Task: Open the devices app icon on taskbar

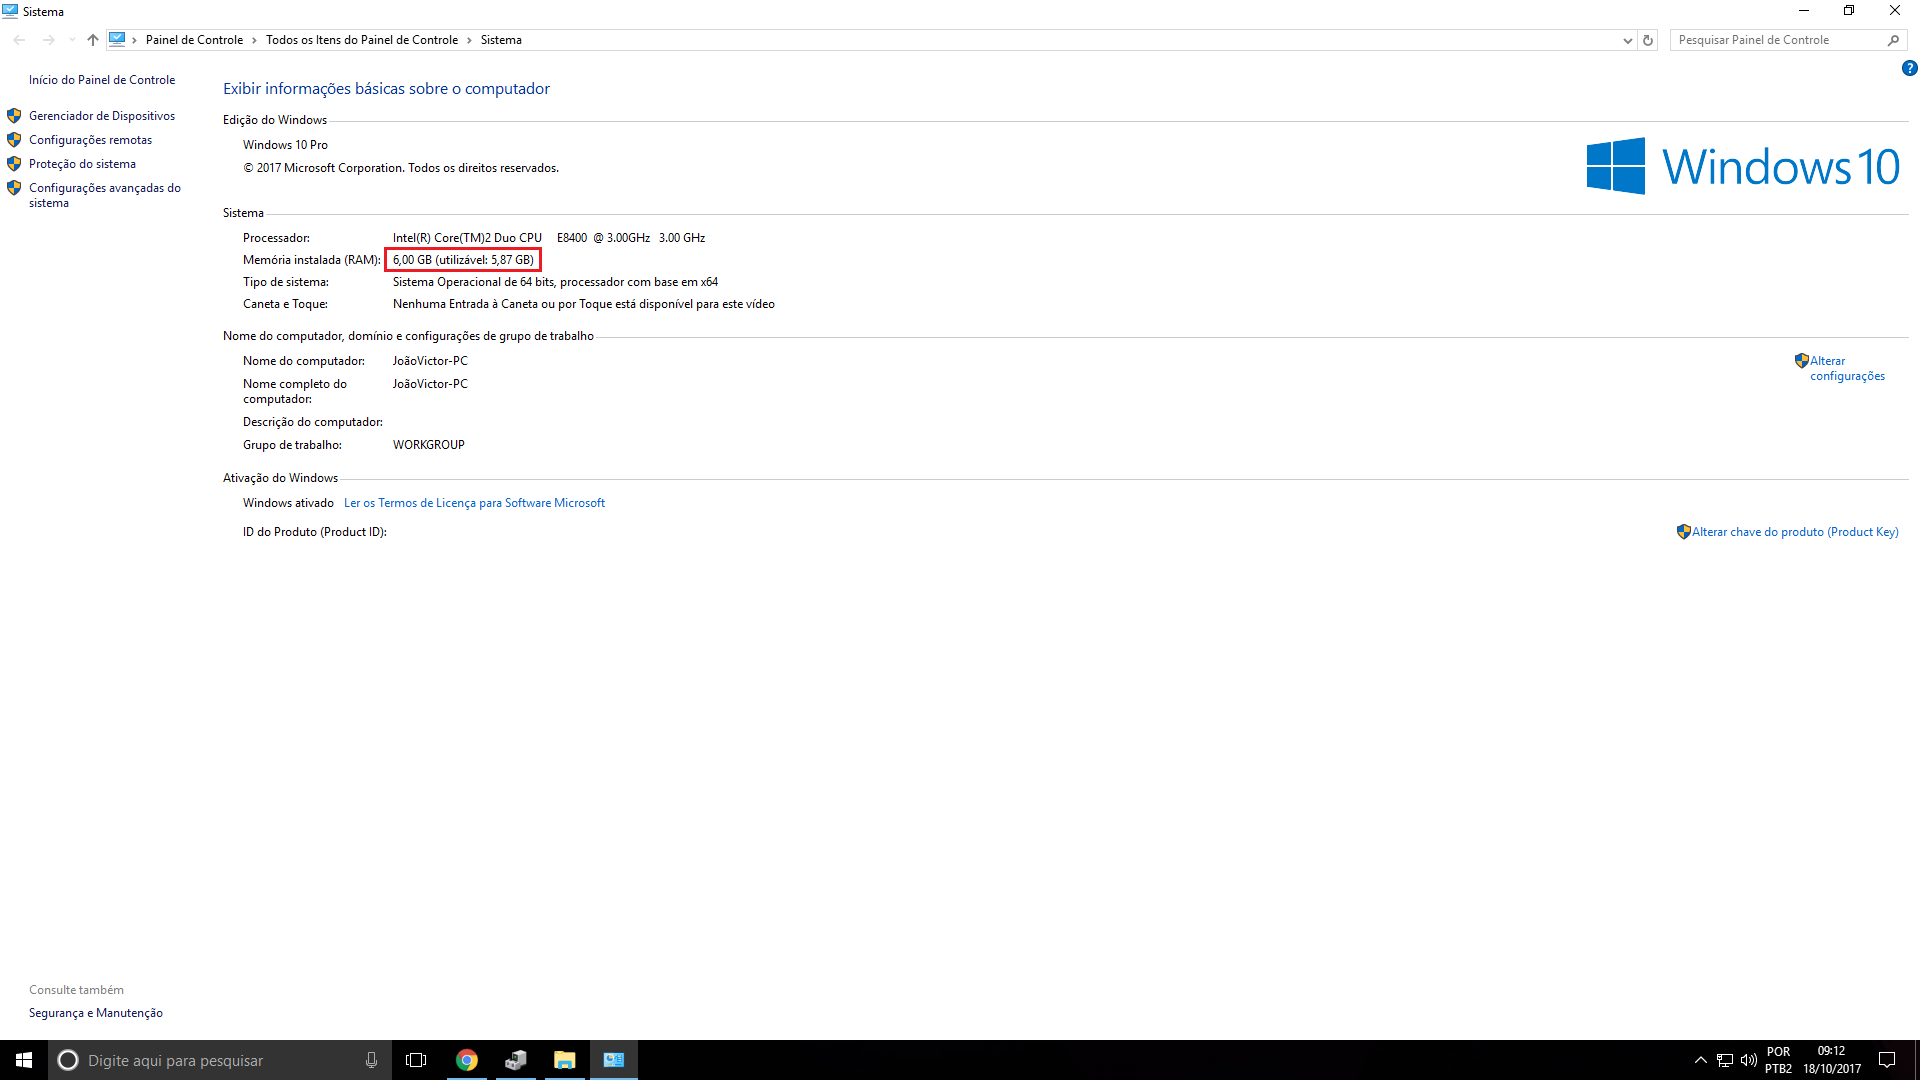Action: click(x=516, y=1060)
